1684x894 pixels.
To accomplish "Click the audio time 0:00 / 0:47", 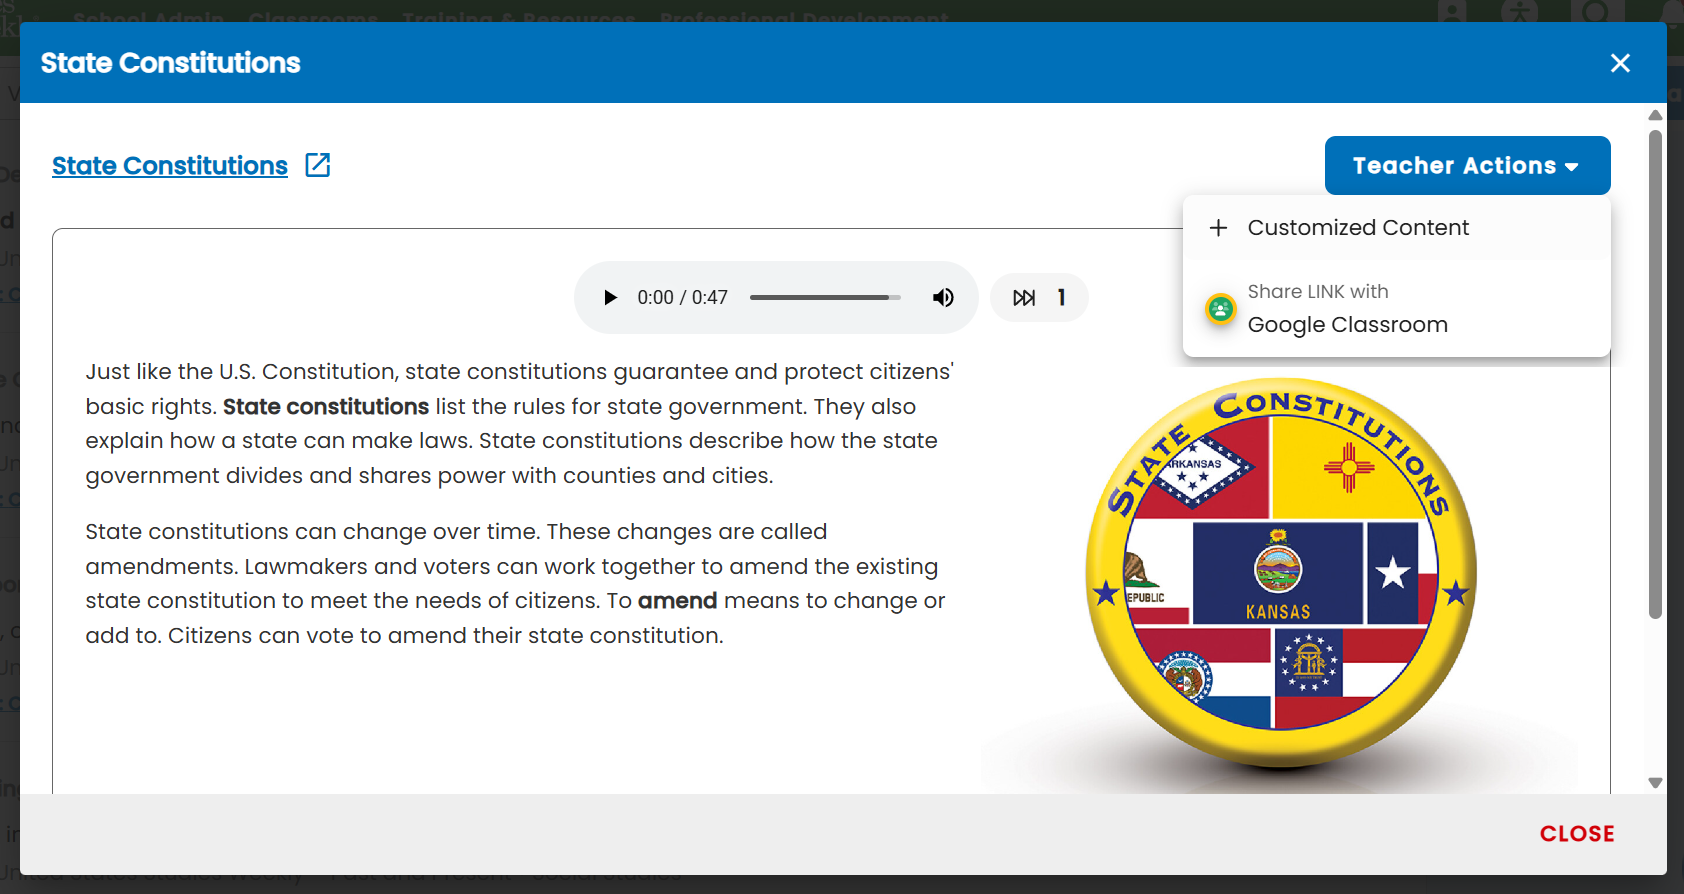I will tap(682, 297).
